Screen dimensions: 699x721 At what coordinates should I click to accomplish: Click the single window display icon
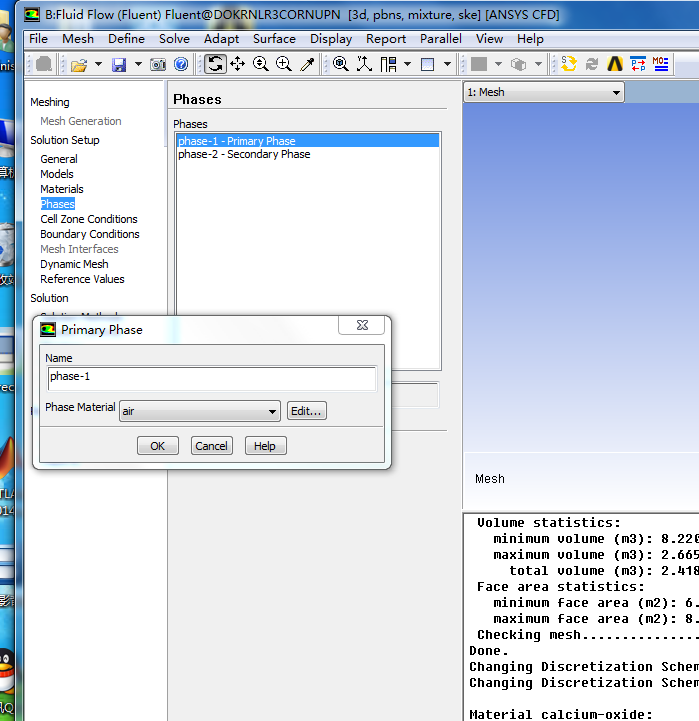(428, 64)
